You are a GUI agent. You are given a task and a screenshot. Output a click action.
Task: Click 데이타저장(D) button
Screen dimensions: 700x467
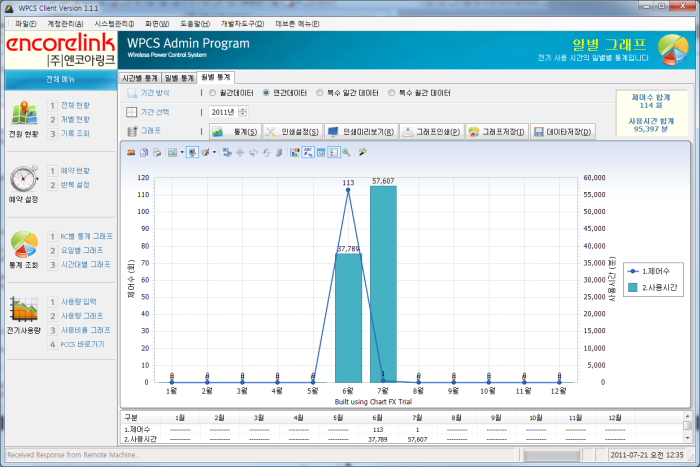562,132
